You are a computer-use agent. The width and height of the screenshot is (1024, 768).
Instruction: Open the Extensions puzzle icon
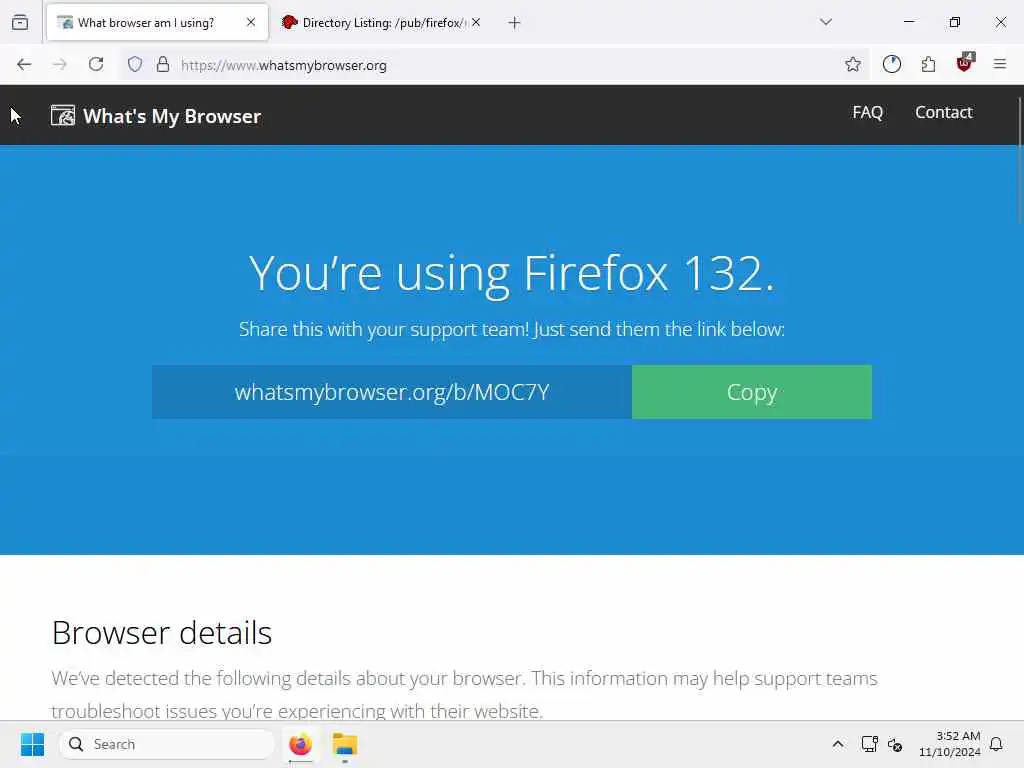point(928,64)
